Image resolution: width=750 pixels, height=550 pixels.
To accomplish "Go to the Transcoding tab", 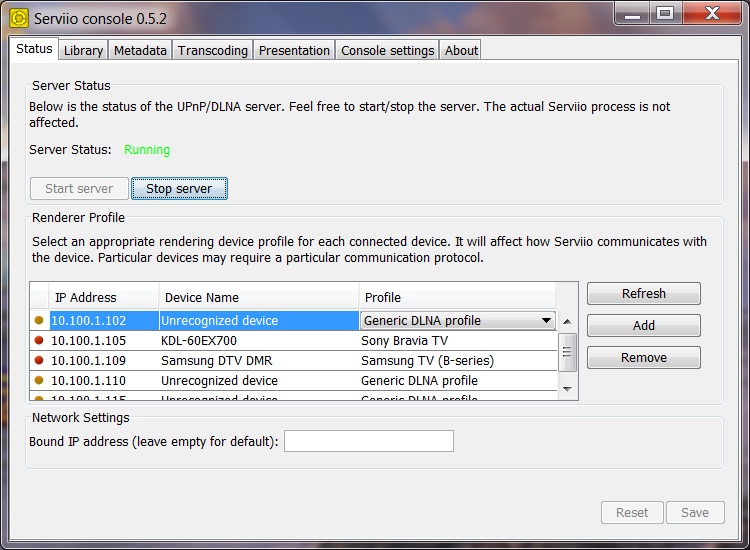I will 213,50.
